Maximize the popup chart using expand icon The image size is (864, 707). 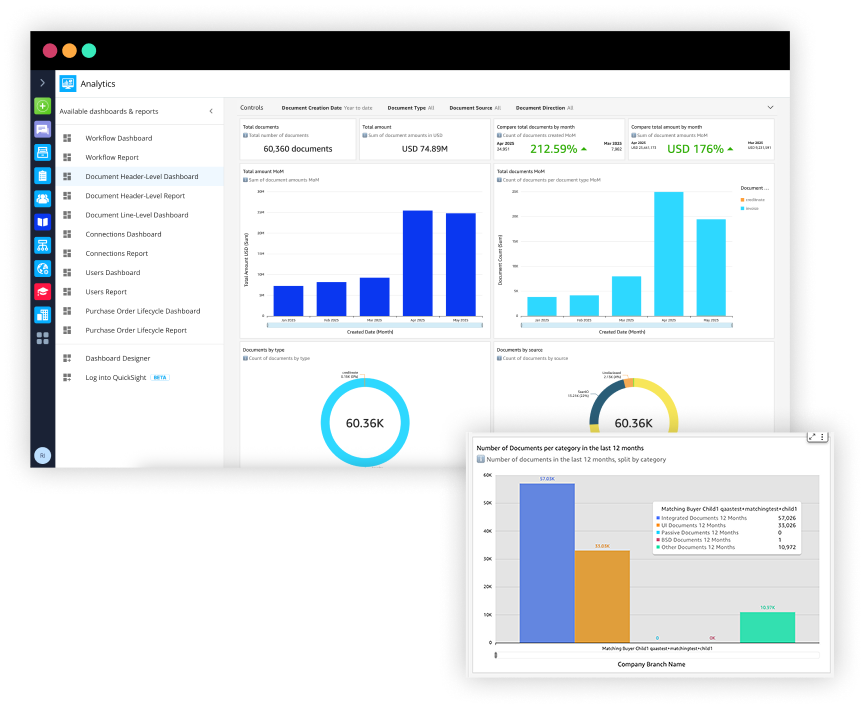[812, 437]
